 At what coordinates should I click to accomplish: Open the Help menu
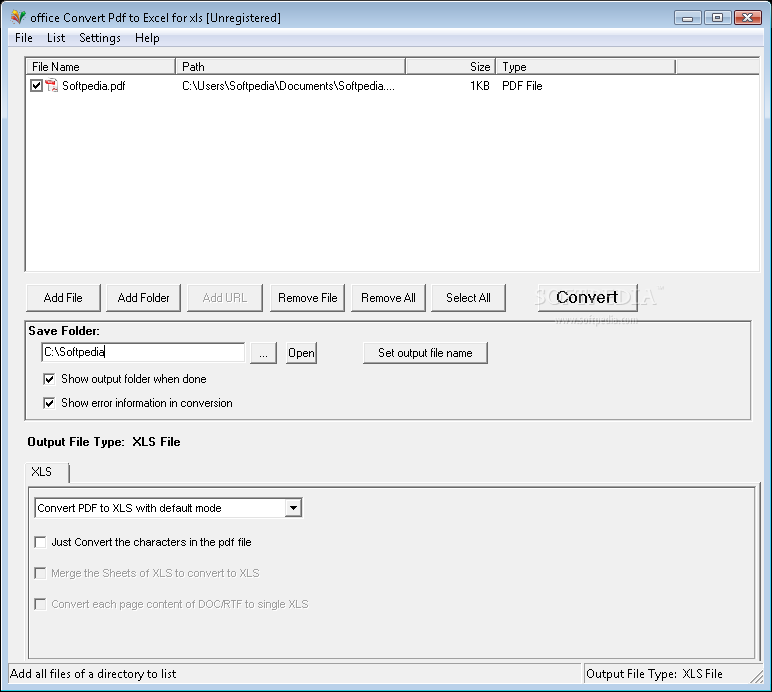[x=147, y=38]
